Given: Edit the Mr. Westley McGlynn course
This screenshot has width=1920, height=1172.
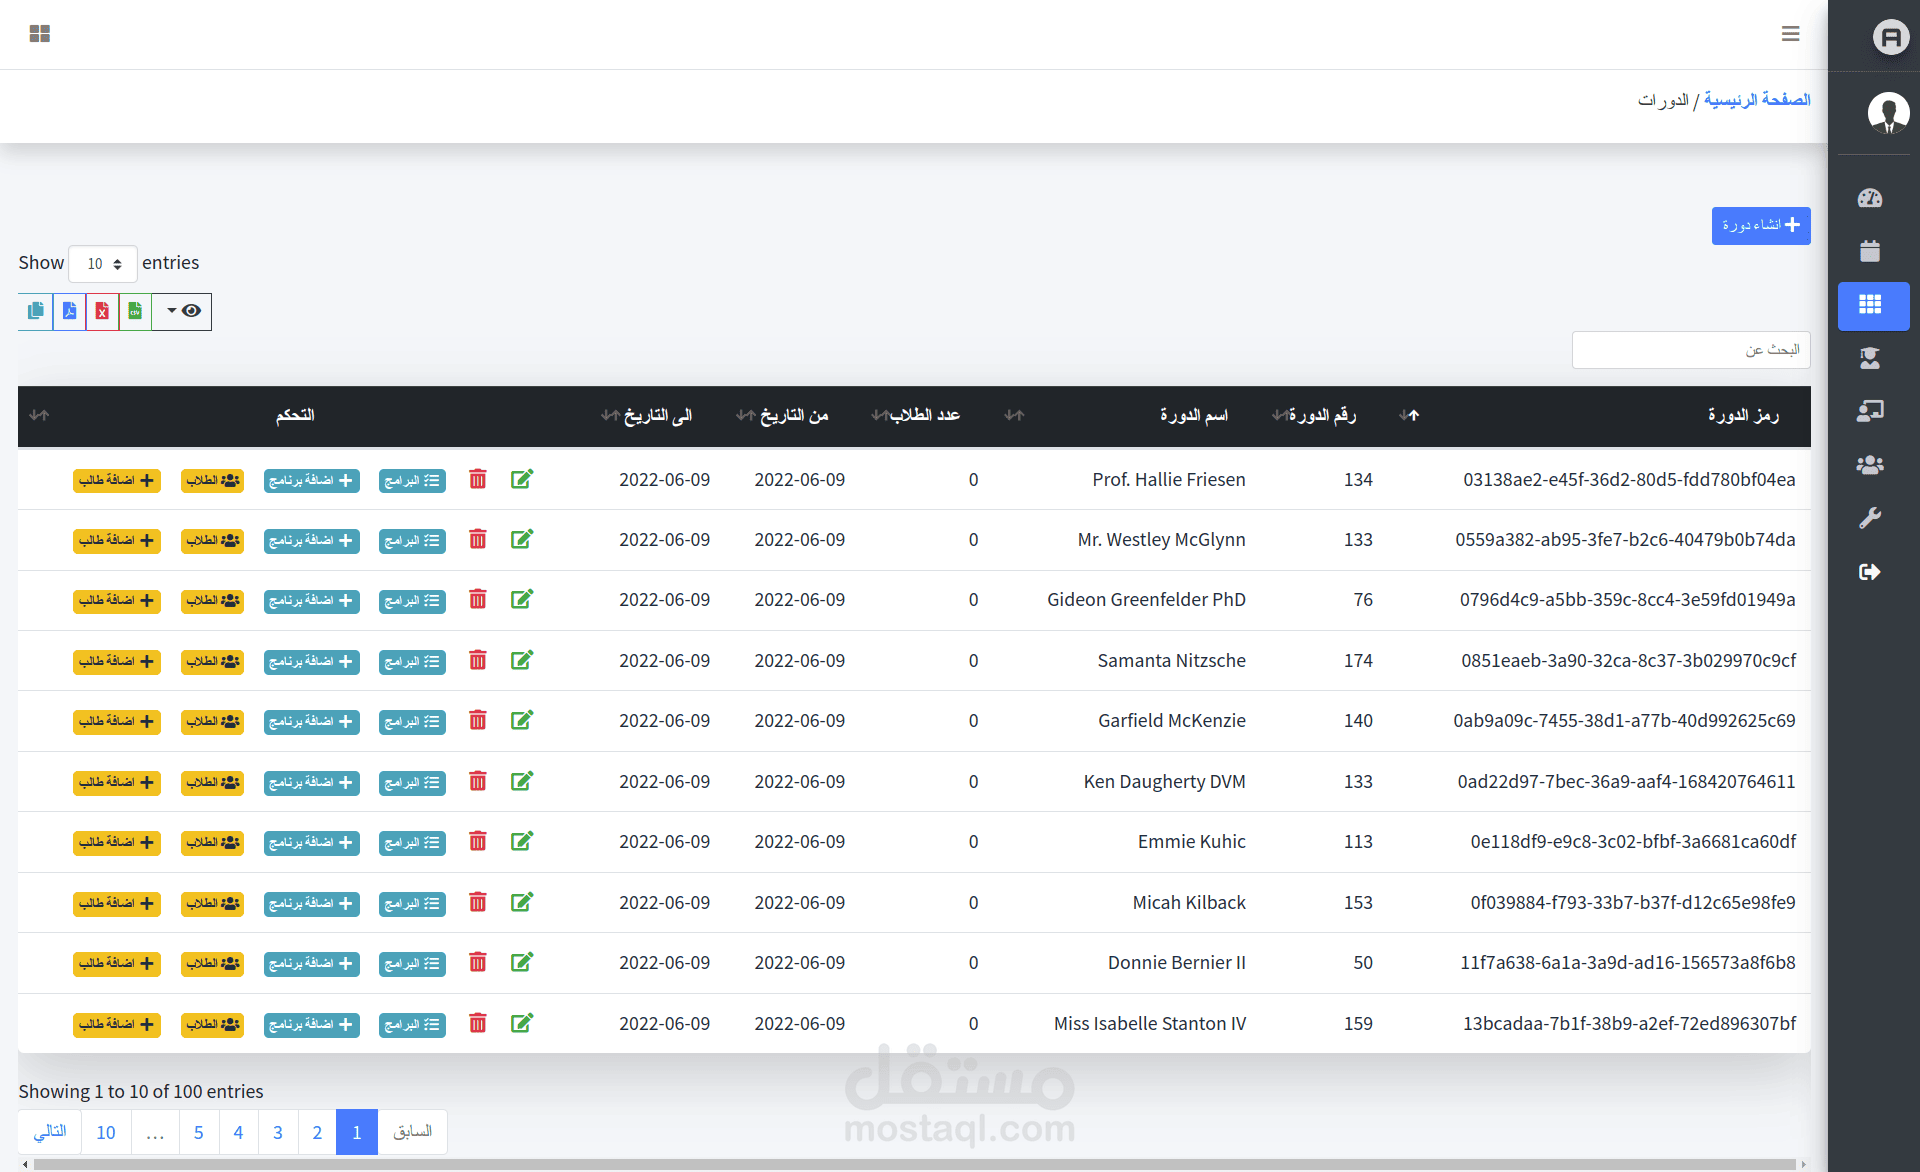Looking at the screenshot, I should pos(522,540).
